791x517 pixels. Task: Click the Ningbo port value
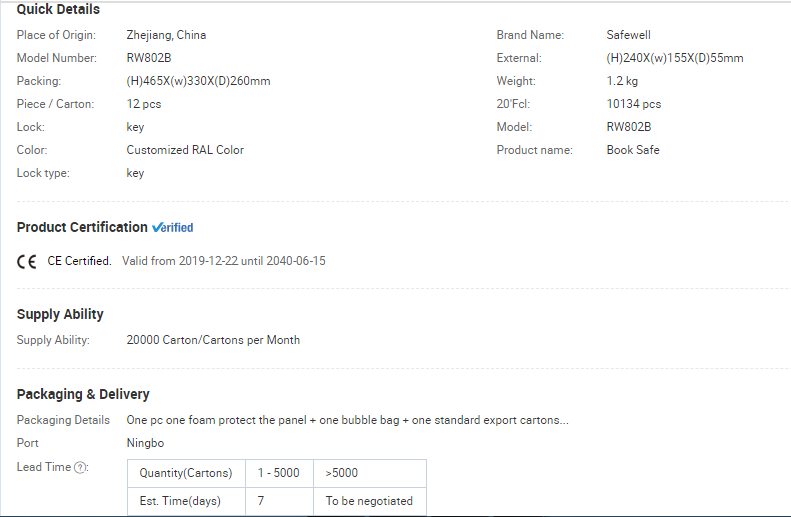pyautogui.click(x=145, y=443)
